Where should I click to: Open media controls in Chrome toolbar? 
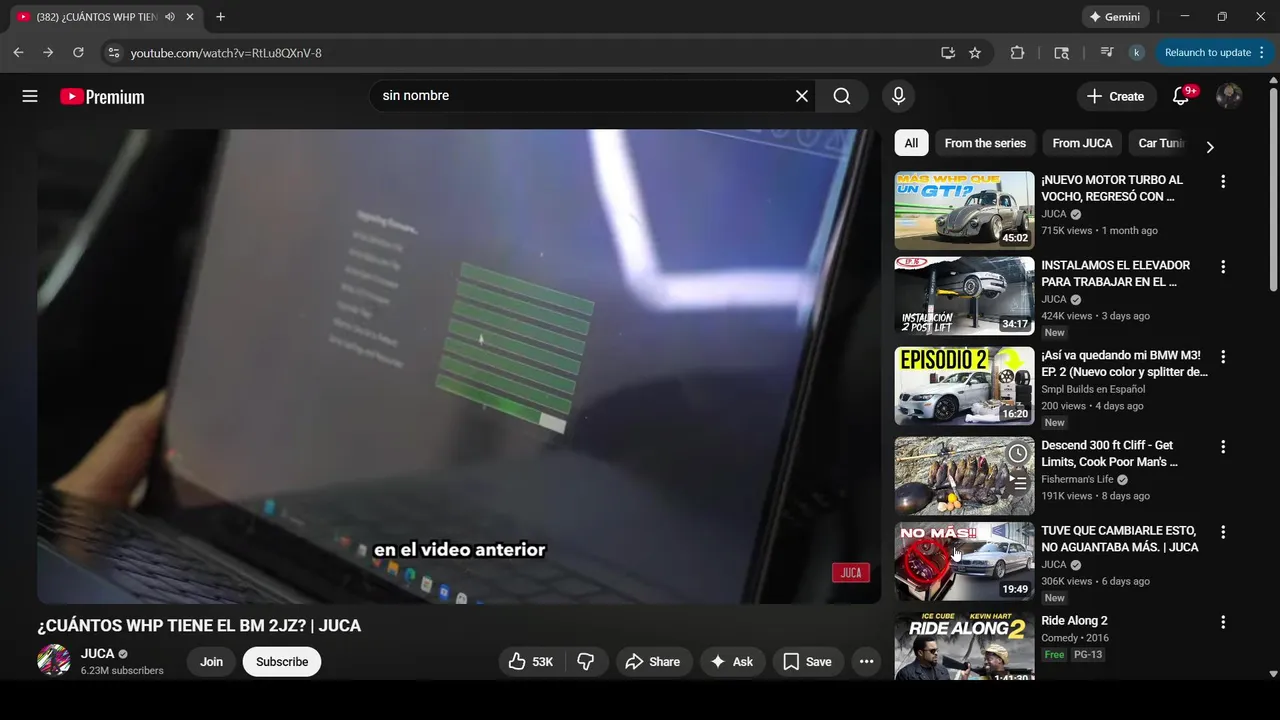(x=1107, y=53)
